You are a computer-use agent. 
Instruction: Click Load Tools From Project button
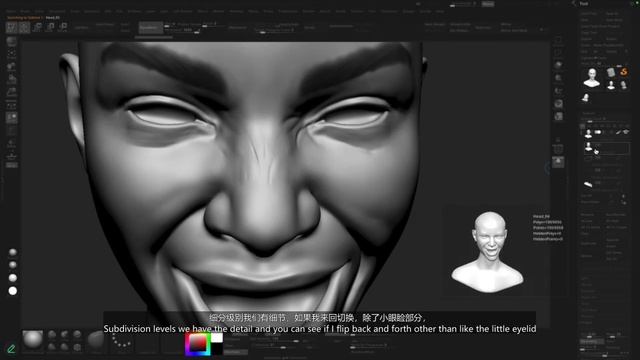[600, 26]
